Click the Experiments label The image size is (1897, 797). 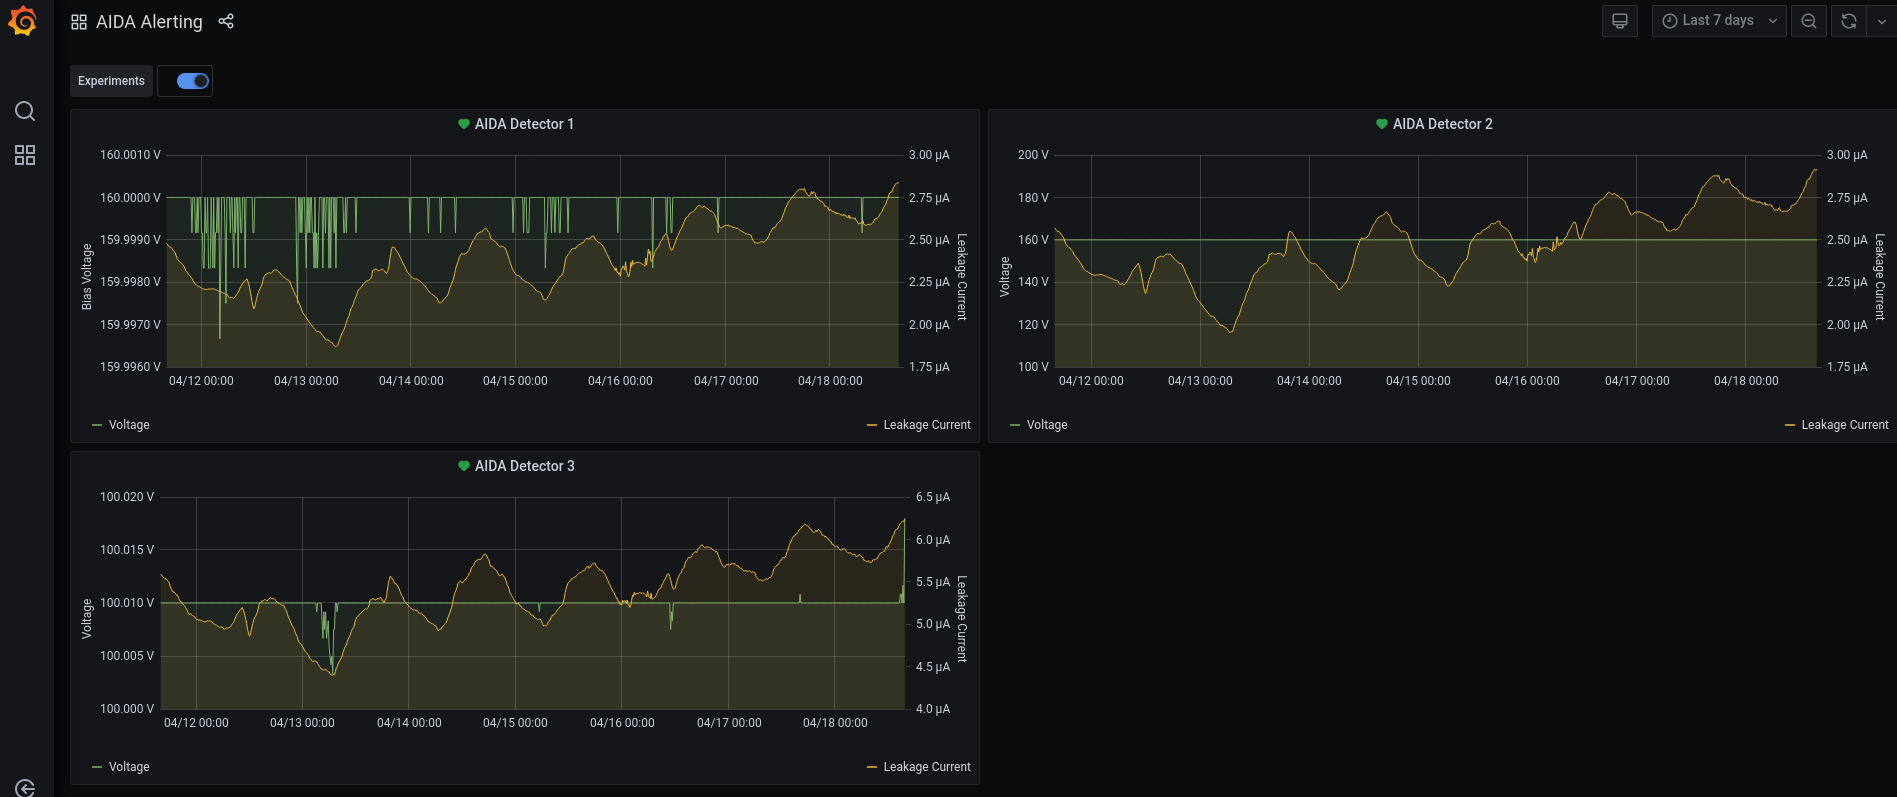click(x=111, y=81)
